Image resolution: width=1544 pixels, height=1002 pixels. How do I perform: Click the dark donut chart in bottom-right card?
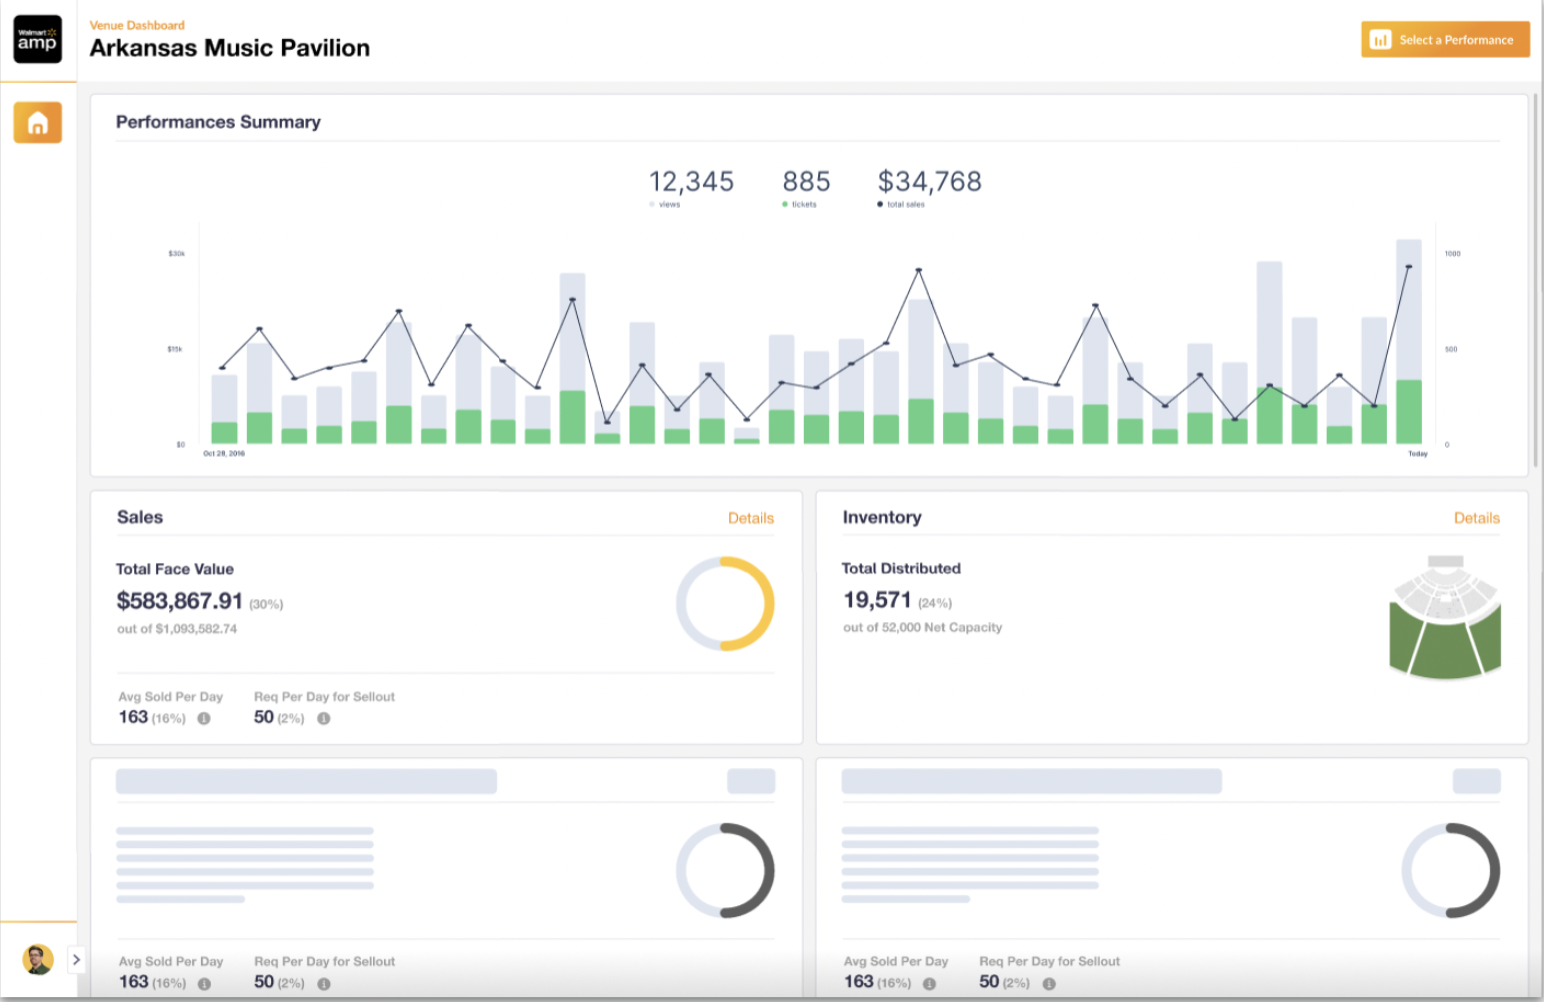tap(1450, 870)
